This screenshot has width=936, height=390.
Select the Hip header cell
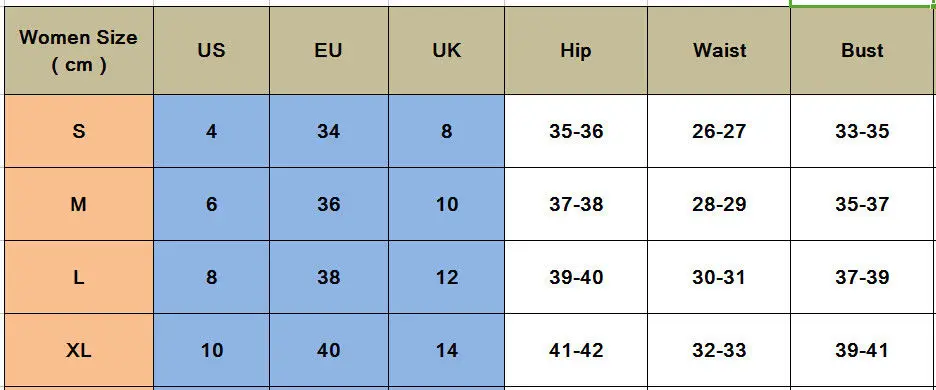(x=576, y=51)
